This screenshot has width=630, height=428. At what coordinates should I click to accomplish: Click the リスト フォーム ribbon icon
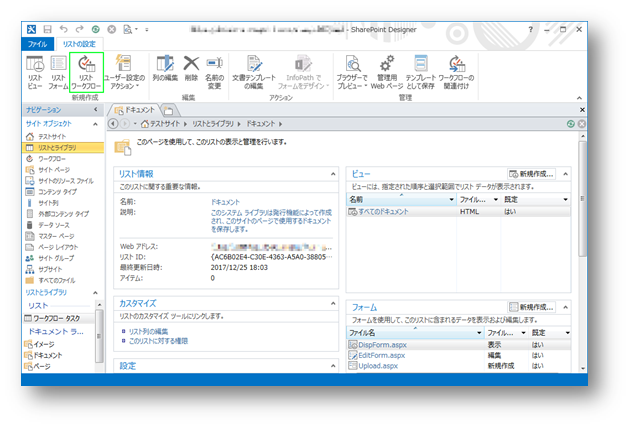click(x=58, y=67)
